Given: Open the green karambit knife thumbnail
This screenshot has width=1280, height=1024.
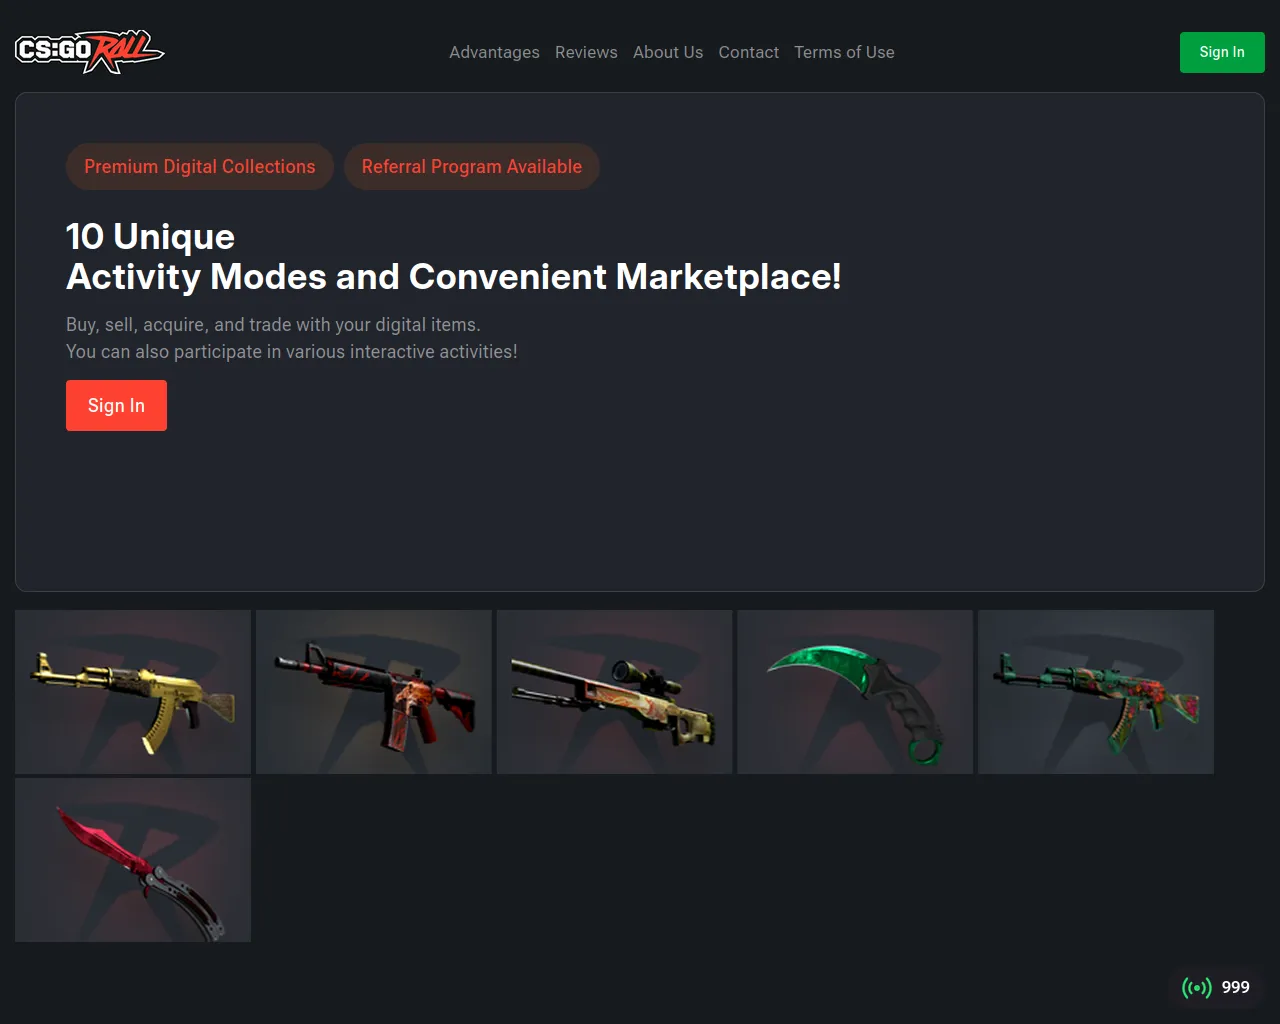Looking at the screenshot, I should [855, 692].
